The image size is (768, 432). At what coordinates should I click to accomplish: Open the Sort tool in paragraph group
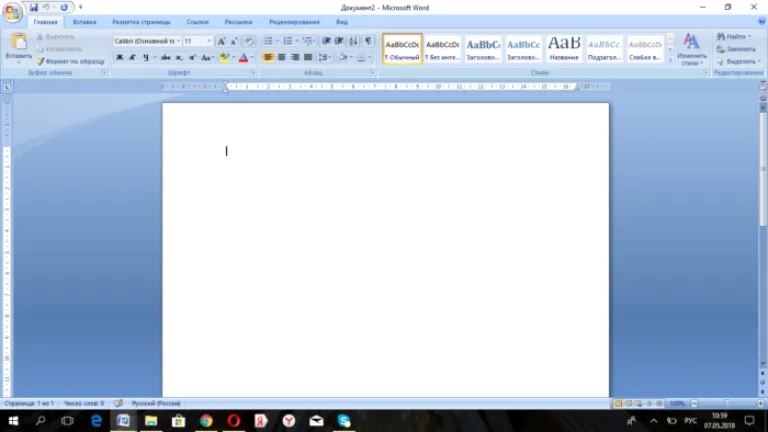click(x=353, y=41)
